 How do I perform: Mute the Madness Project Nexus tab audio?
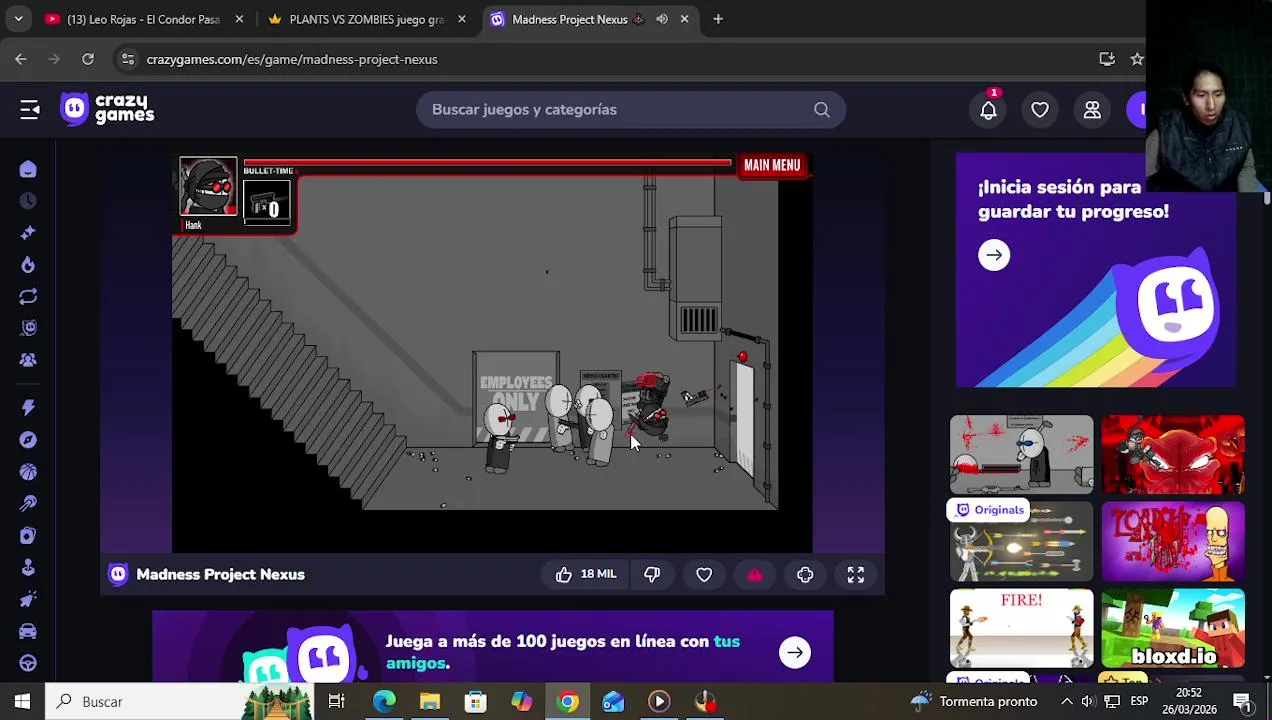click(661, 19)
